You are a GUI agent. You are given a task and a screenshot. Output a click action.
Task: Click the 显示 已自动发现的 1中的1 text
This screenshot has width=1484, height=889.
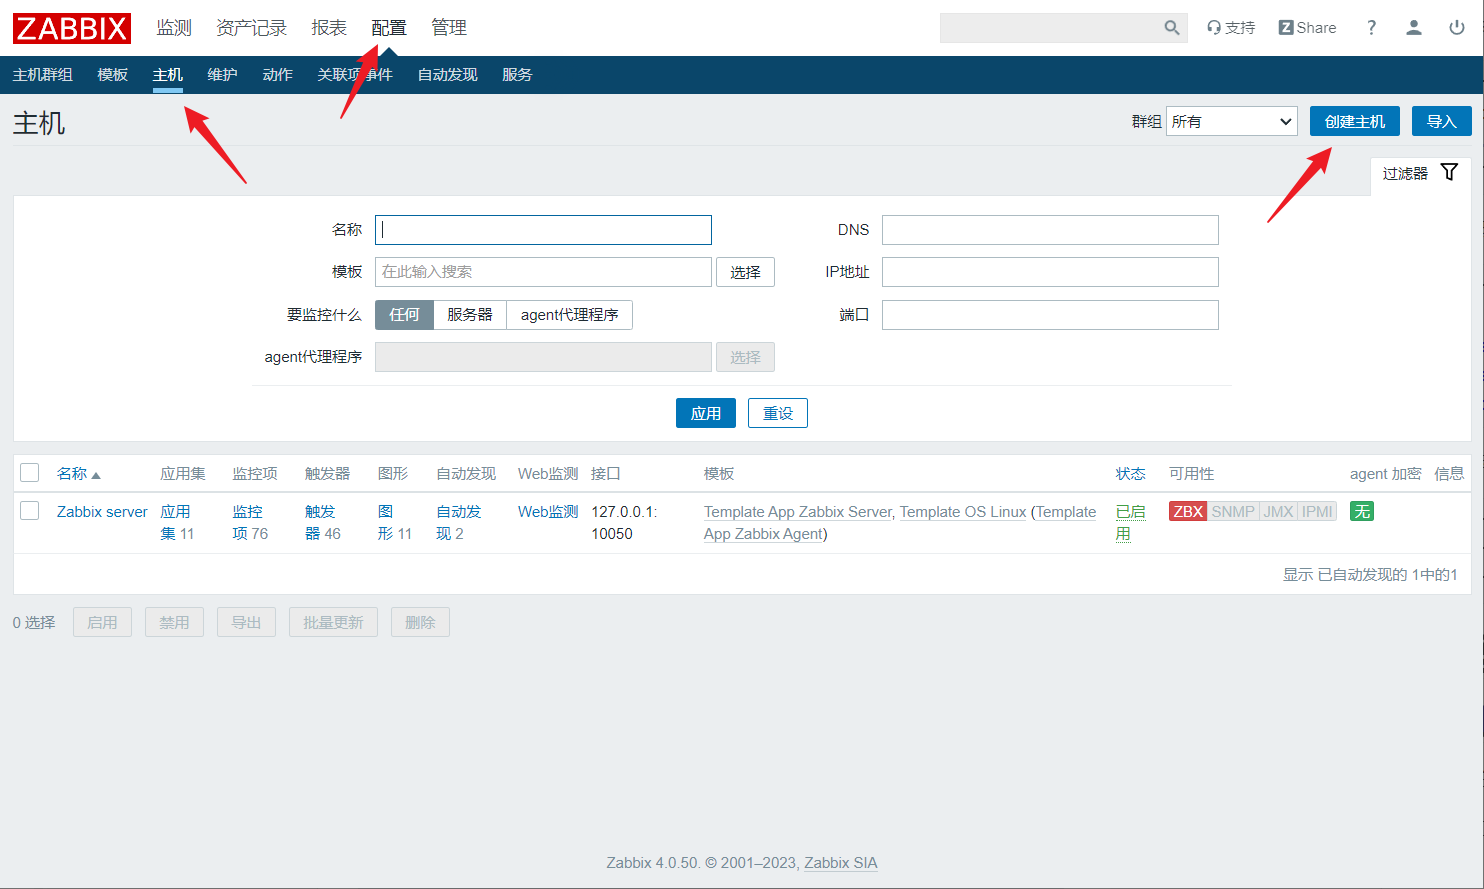tap(1370, 574)
